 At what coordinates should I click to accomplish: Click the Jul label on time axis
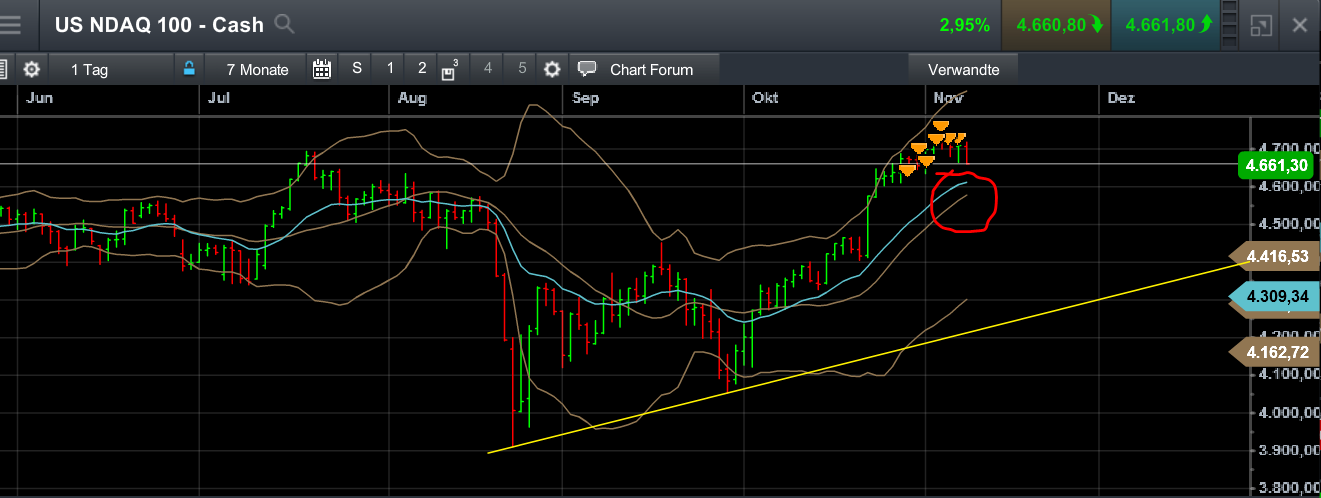coord(218,98)
